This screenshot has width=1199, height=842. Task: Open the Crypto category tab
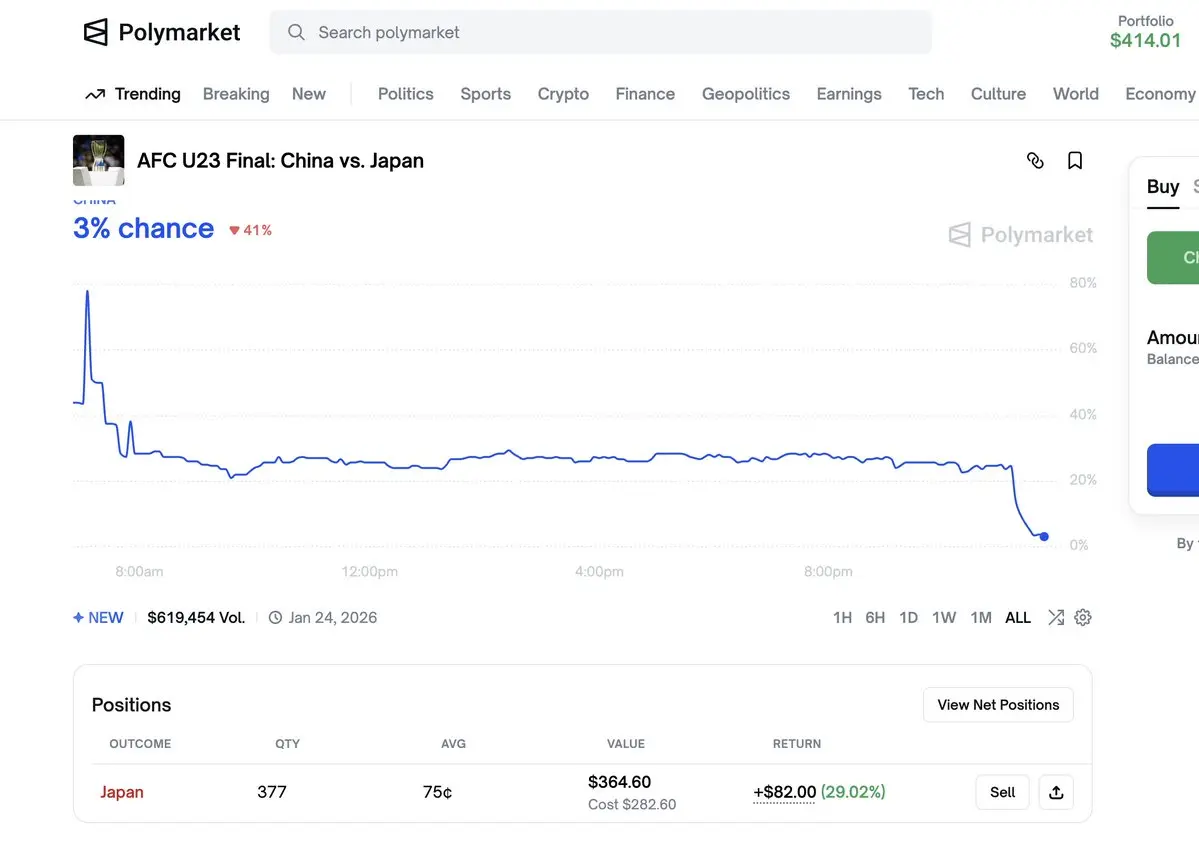pos(563,94)
